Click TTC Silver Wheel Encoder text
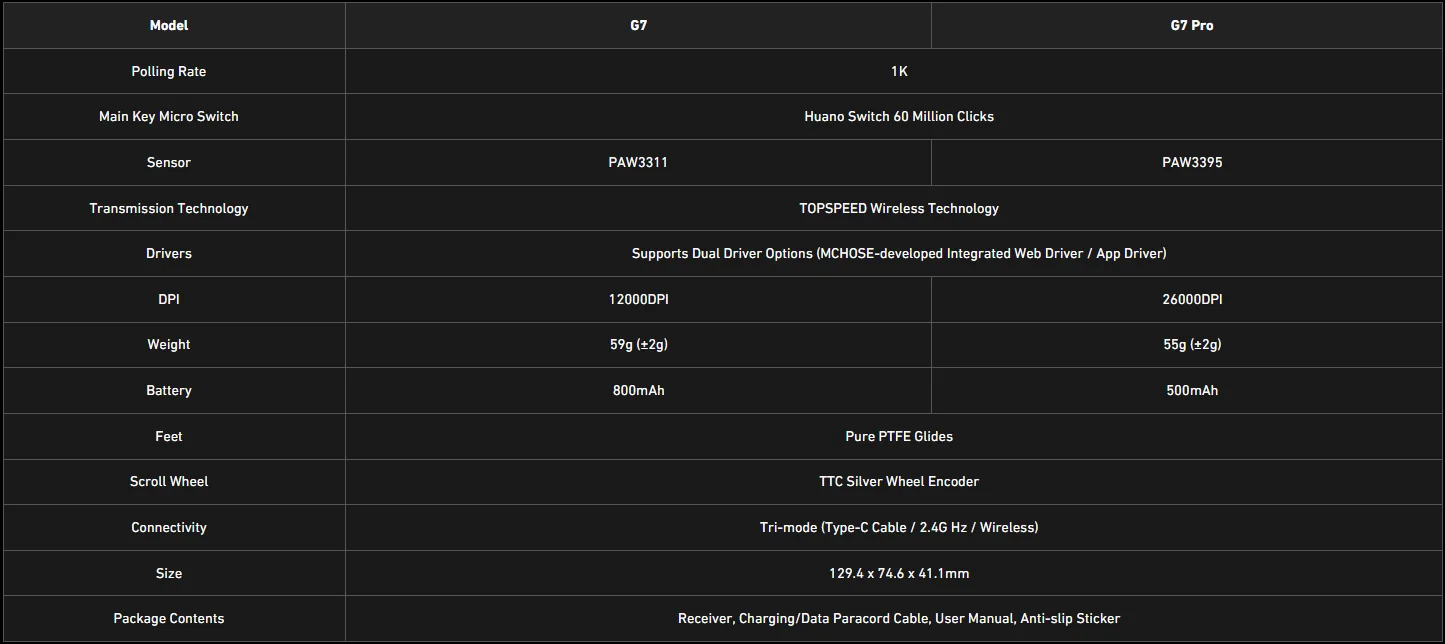Image resolution: width=1445 pixels, height=644 pixels. pyautogui.click(x=898, y=481)
